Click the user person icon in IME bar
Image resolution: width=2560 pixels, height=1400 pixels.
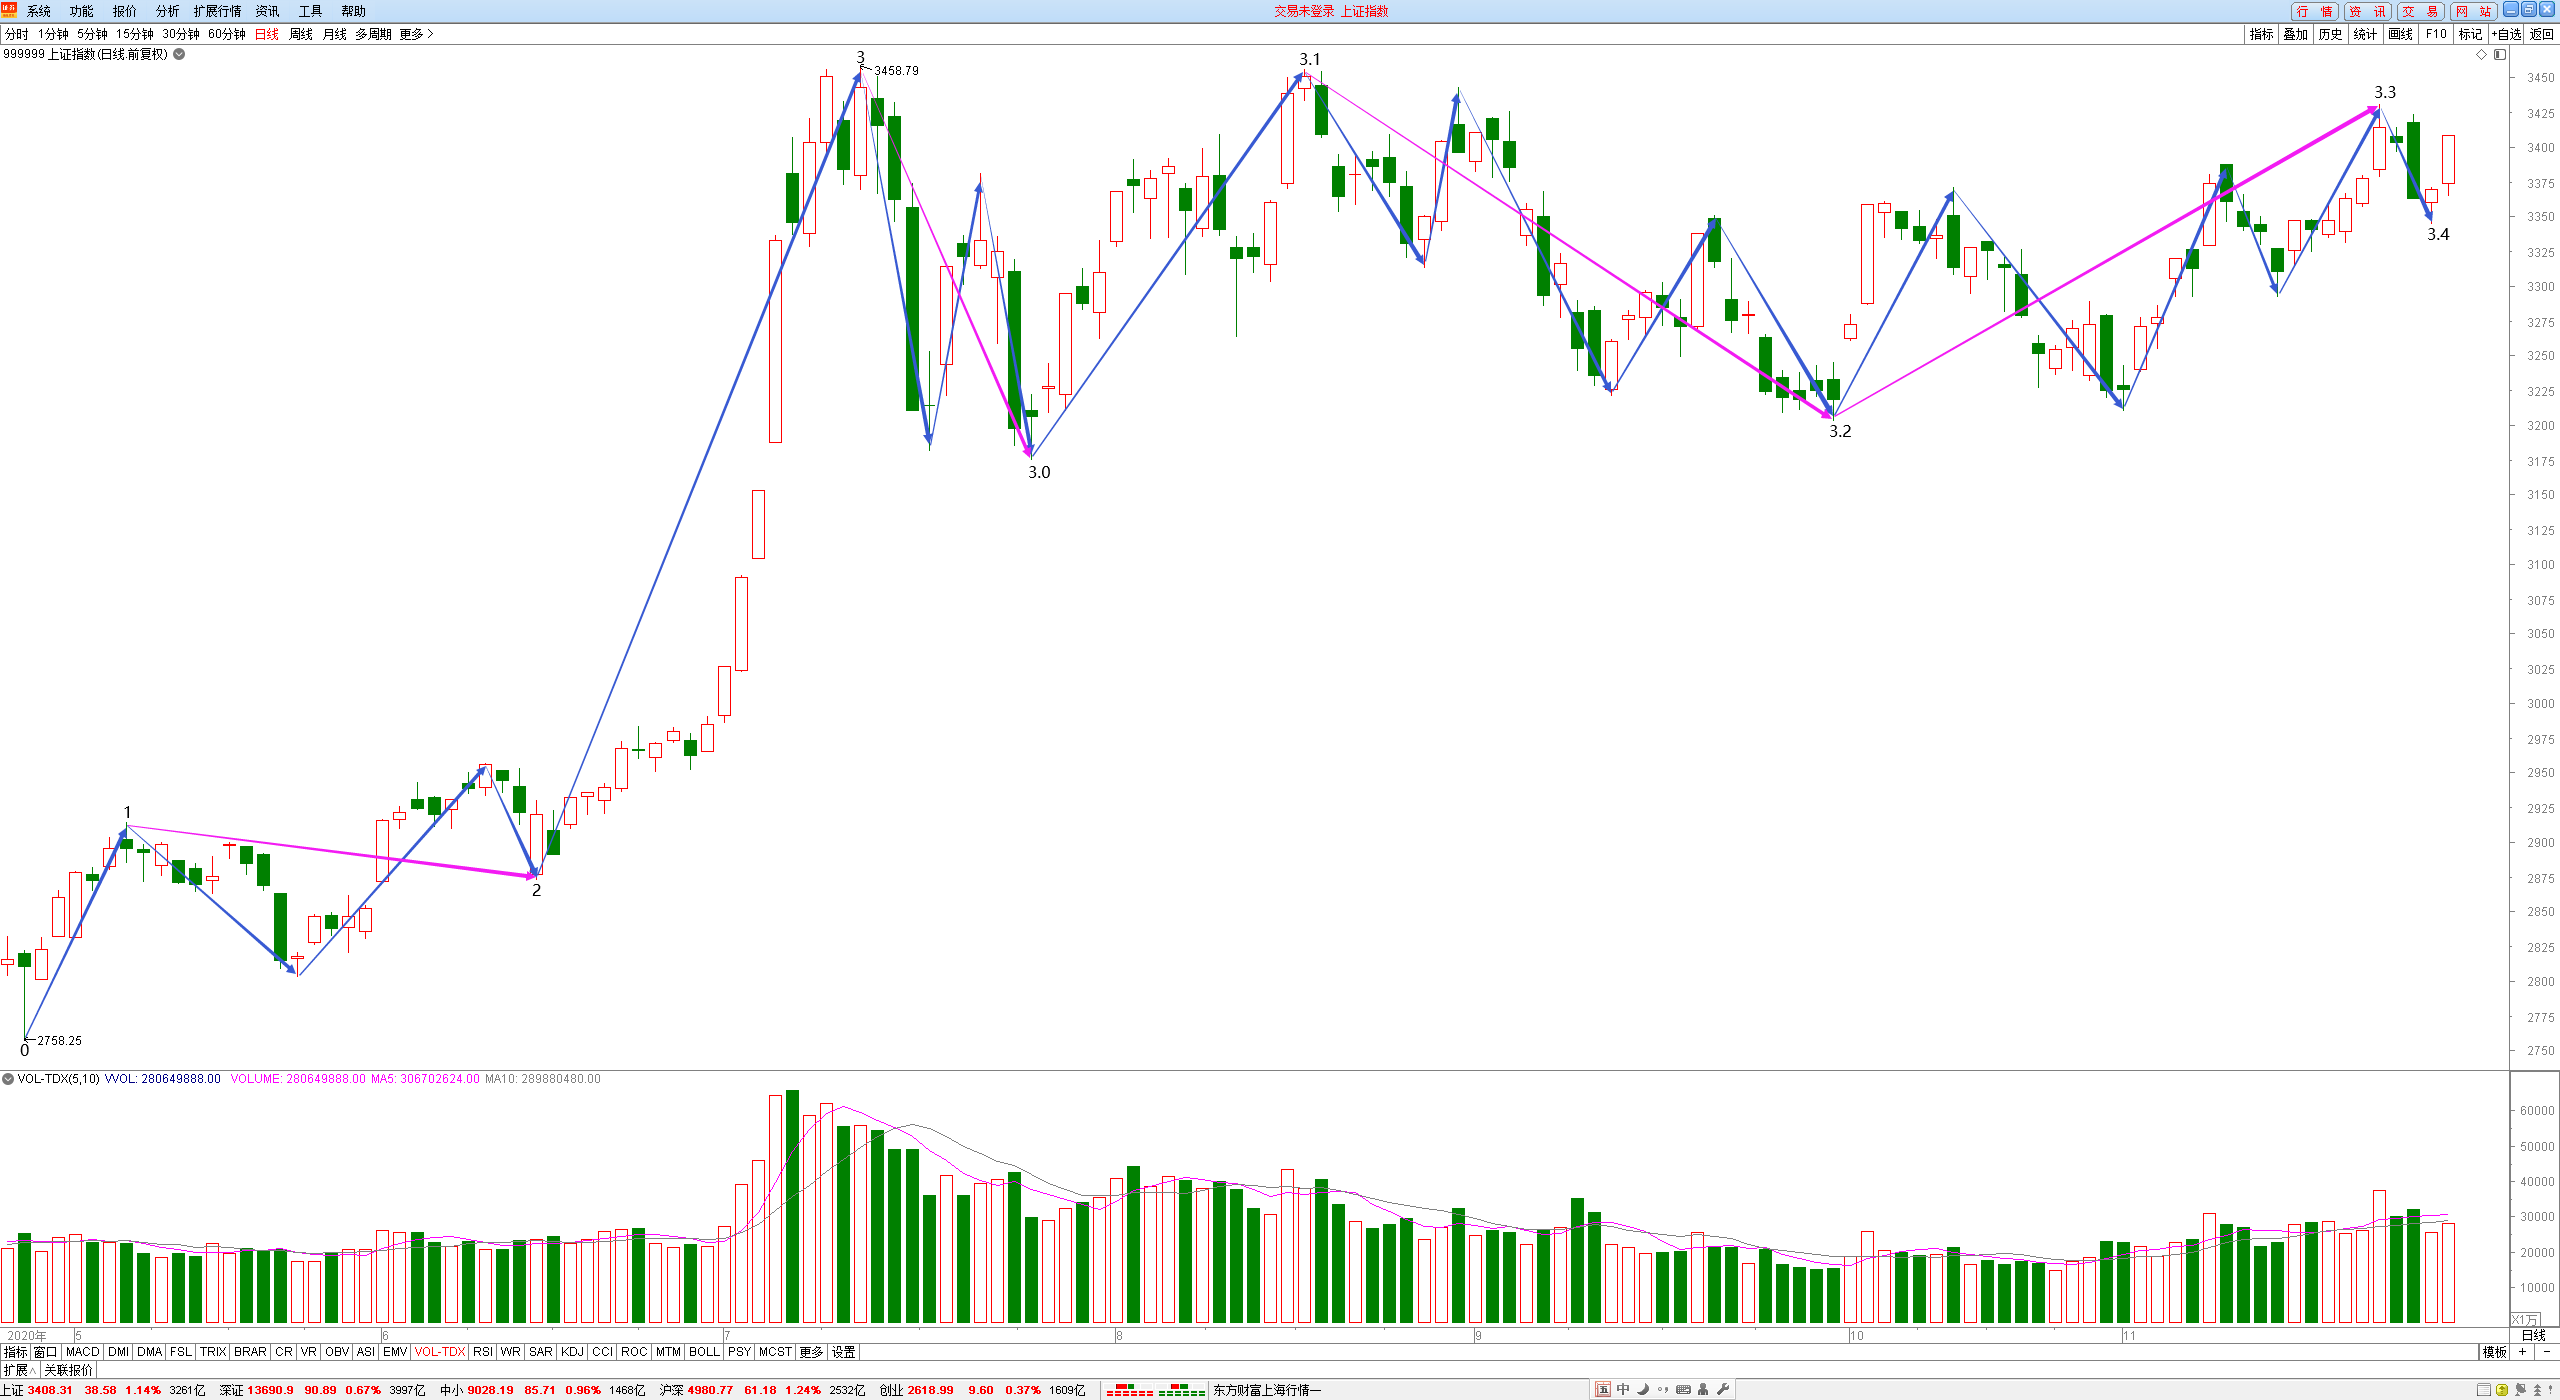(1703, 1389)
